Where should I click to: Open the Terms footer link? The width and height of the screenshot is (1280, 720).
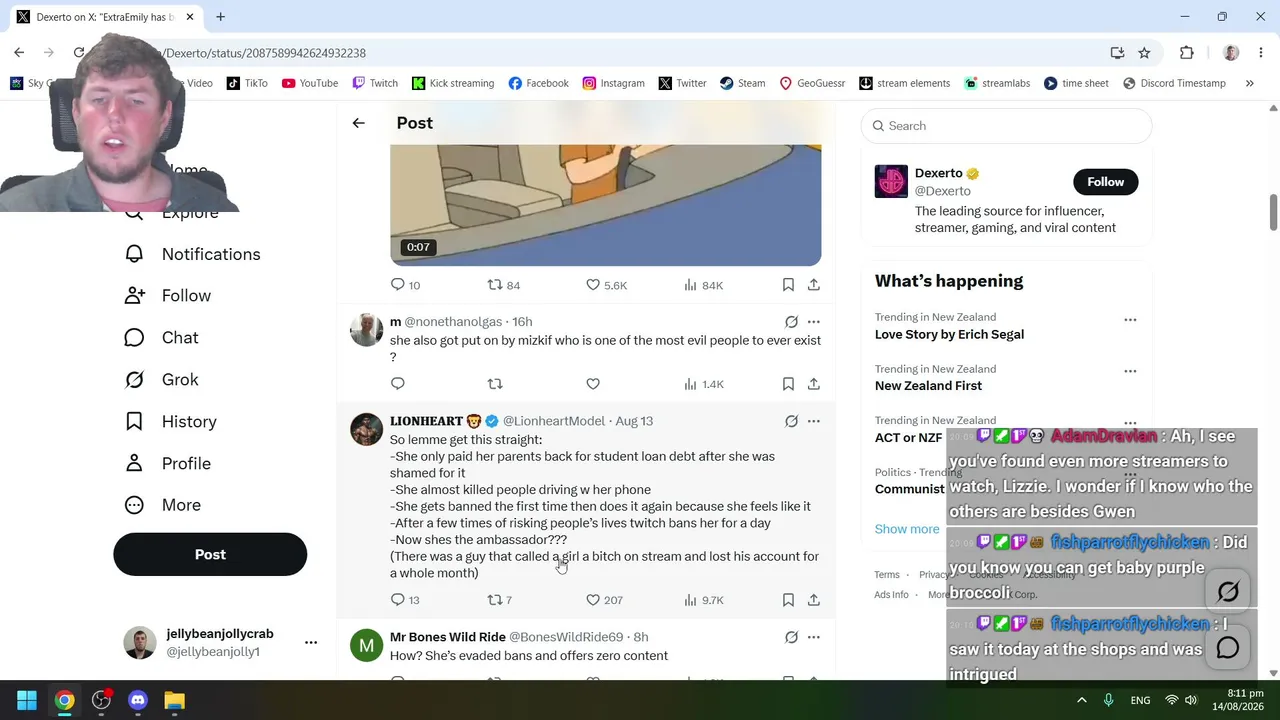887,575
